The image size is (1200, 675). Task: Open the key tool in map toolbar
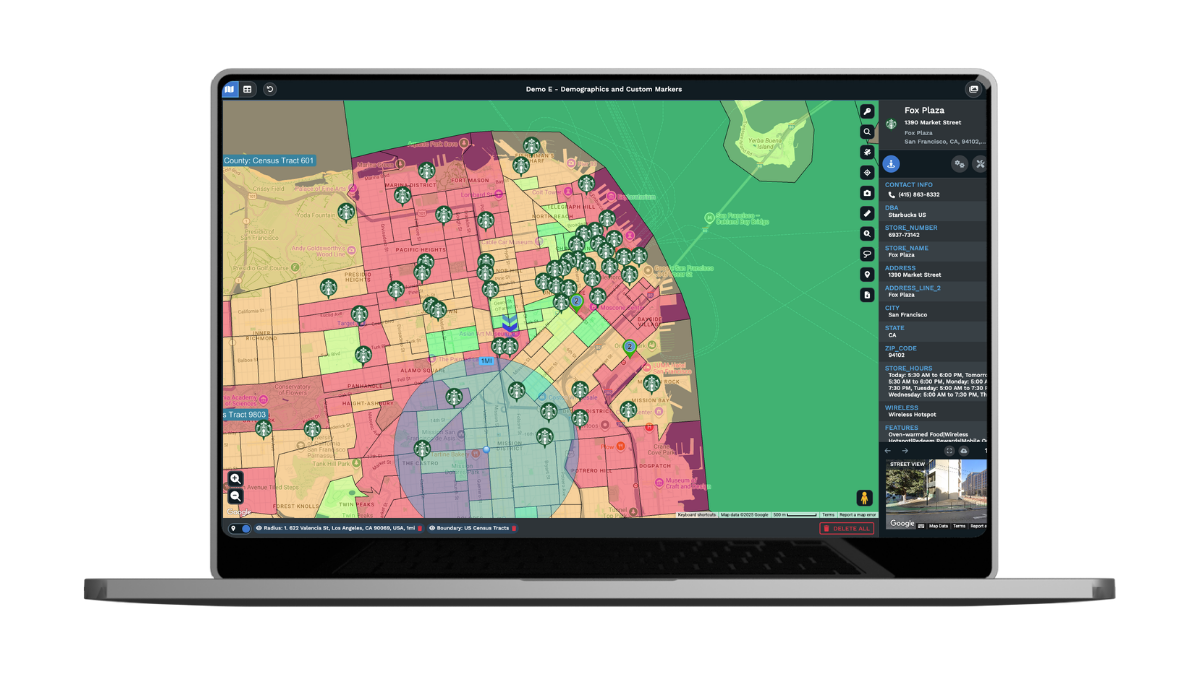pos(867,111)
